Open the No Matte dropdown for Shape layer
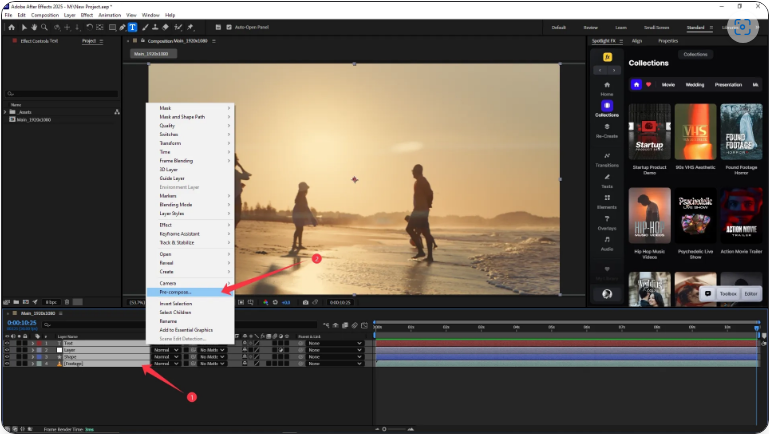Viewport: 769px width, 434px height. 212,357
